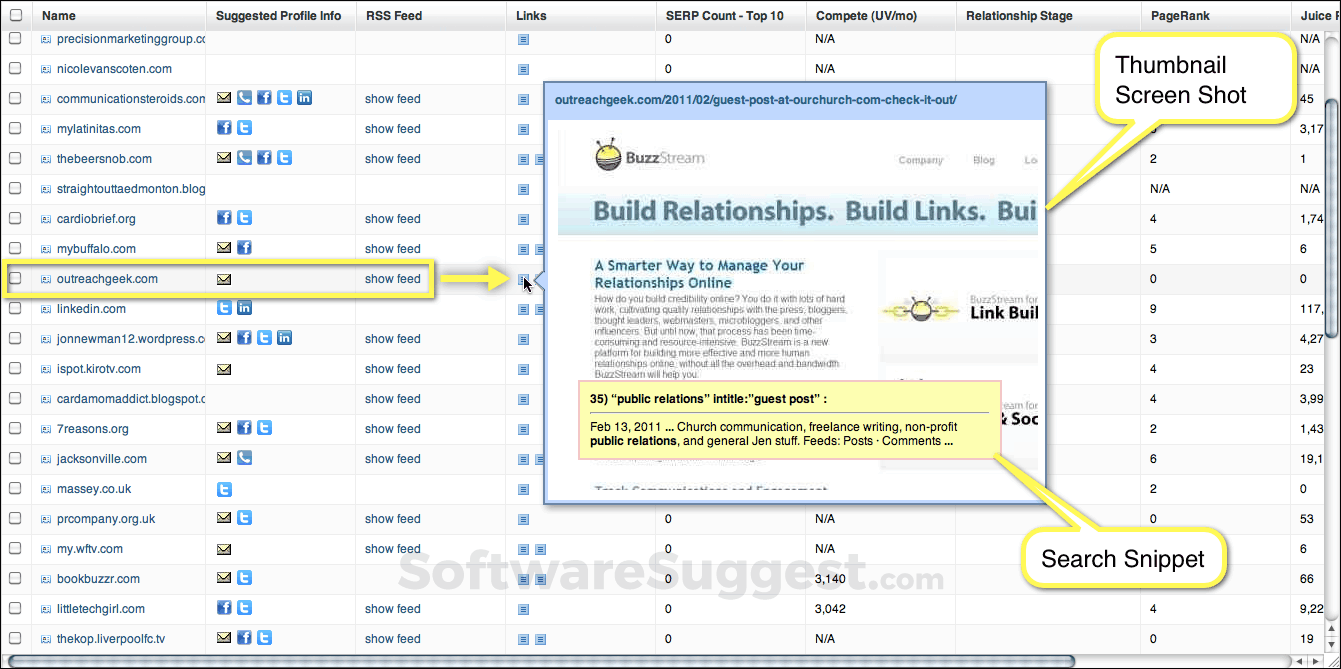Click the Twitter icon beside bookbuzzr.com
The image size is (1341, 669).
pyautogui.click(x=244, y=578)
